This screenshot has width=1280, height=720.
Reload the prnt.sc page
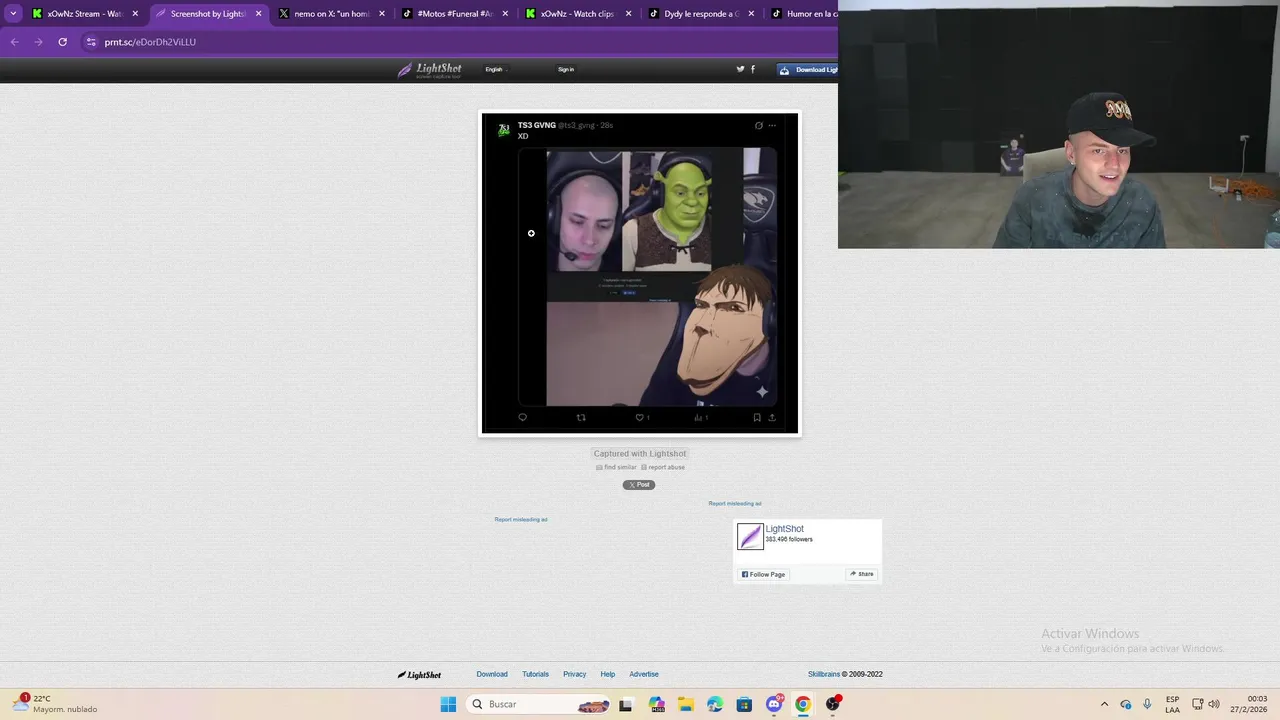pyautogui.click(x=62, y=42)
